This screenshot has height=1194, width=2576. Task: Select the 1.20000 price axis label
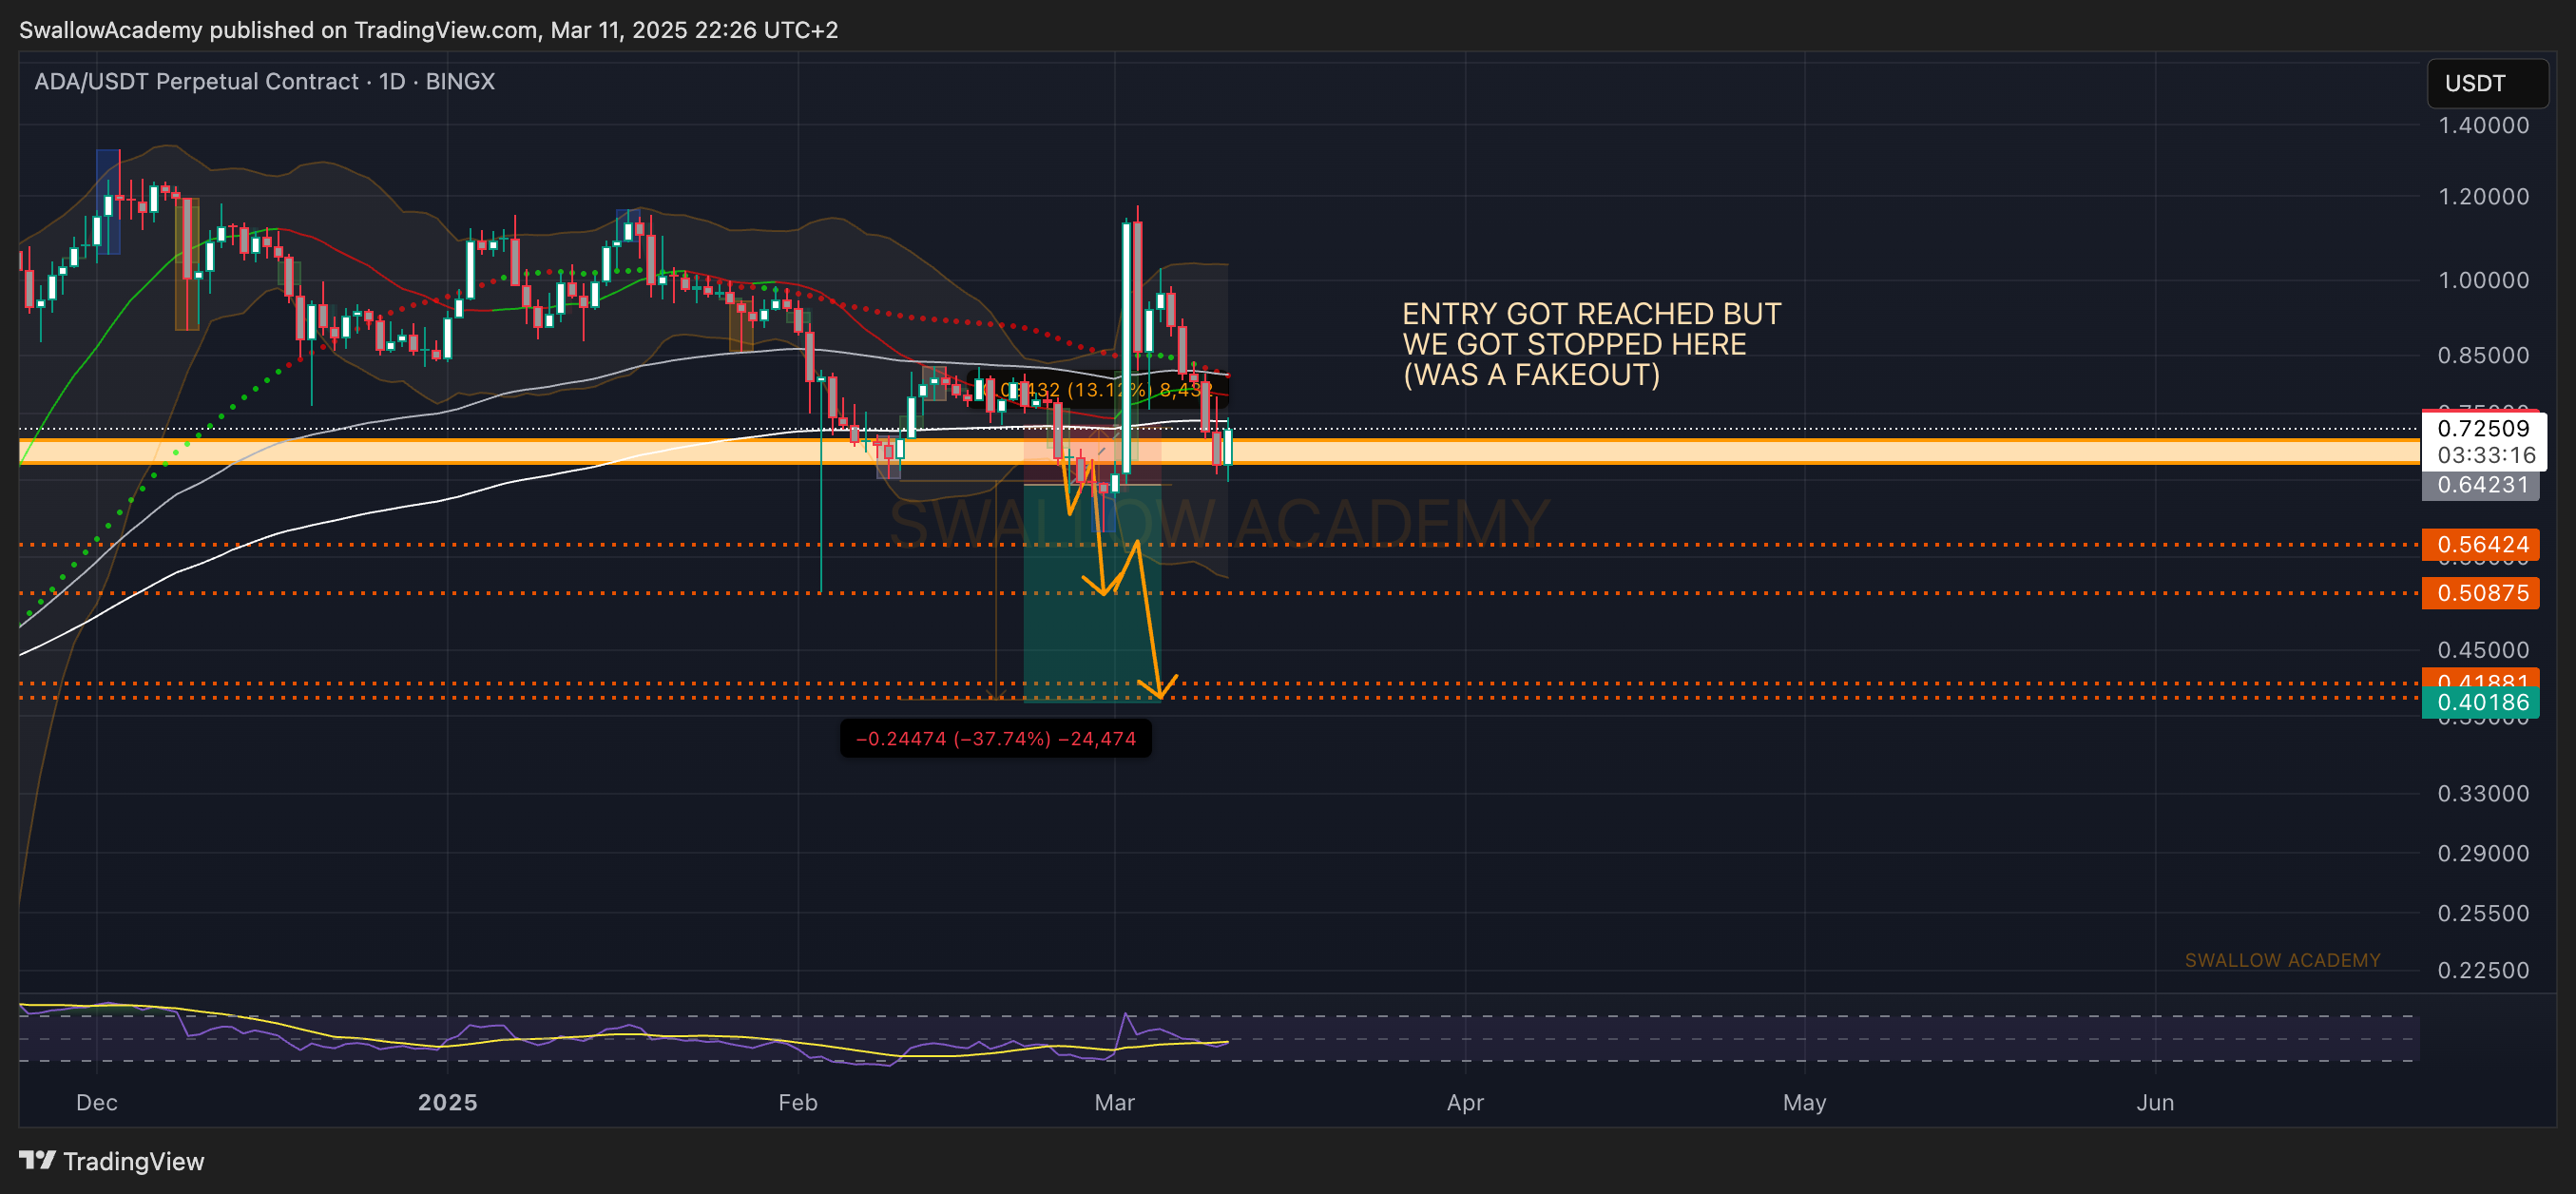[x=2483, y=196]
